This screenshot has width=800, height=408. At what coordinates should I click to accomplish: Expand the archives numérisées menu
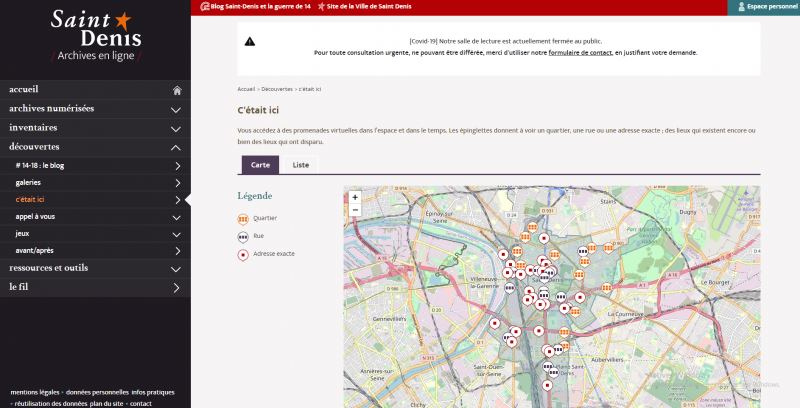[176, 109]
